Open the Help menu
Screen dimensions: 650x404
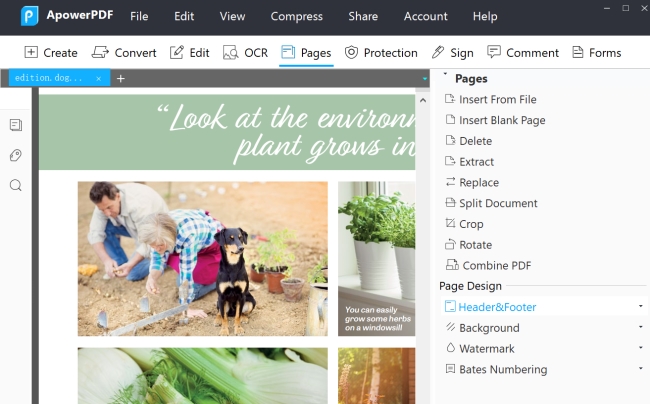[485, 17]
